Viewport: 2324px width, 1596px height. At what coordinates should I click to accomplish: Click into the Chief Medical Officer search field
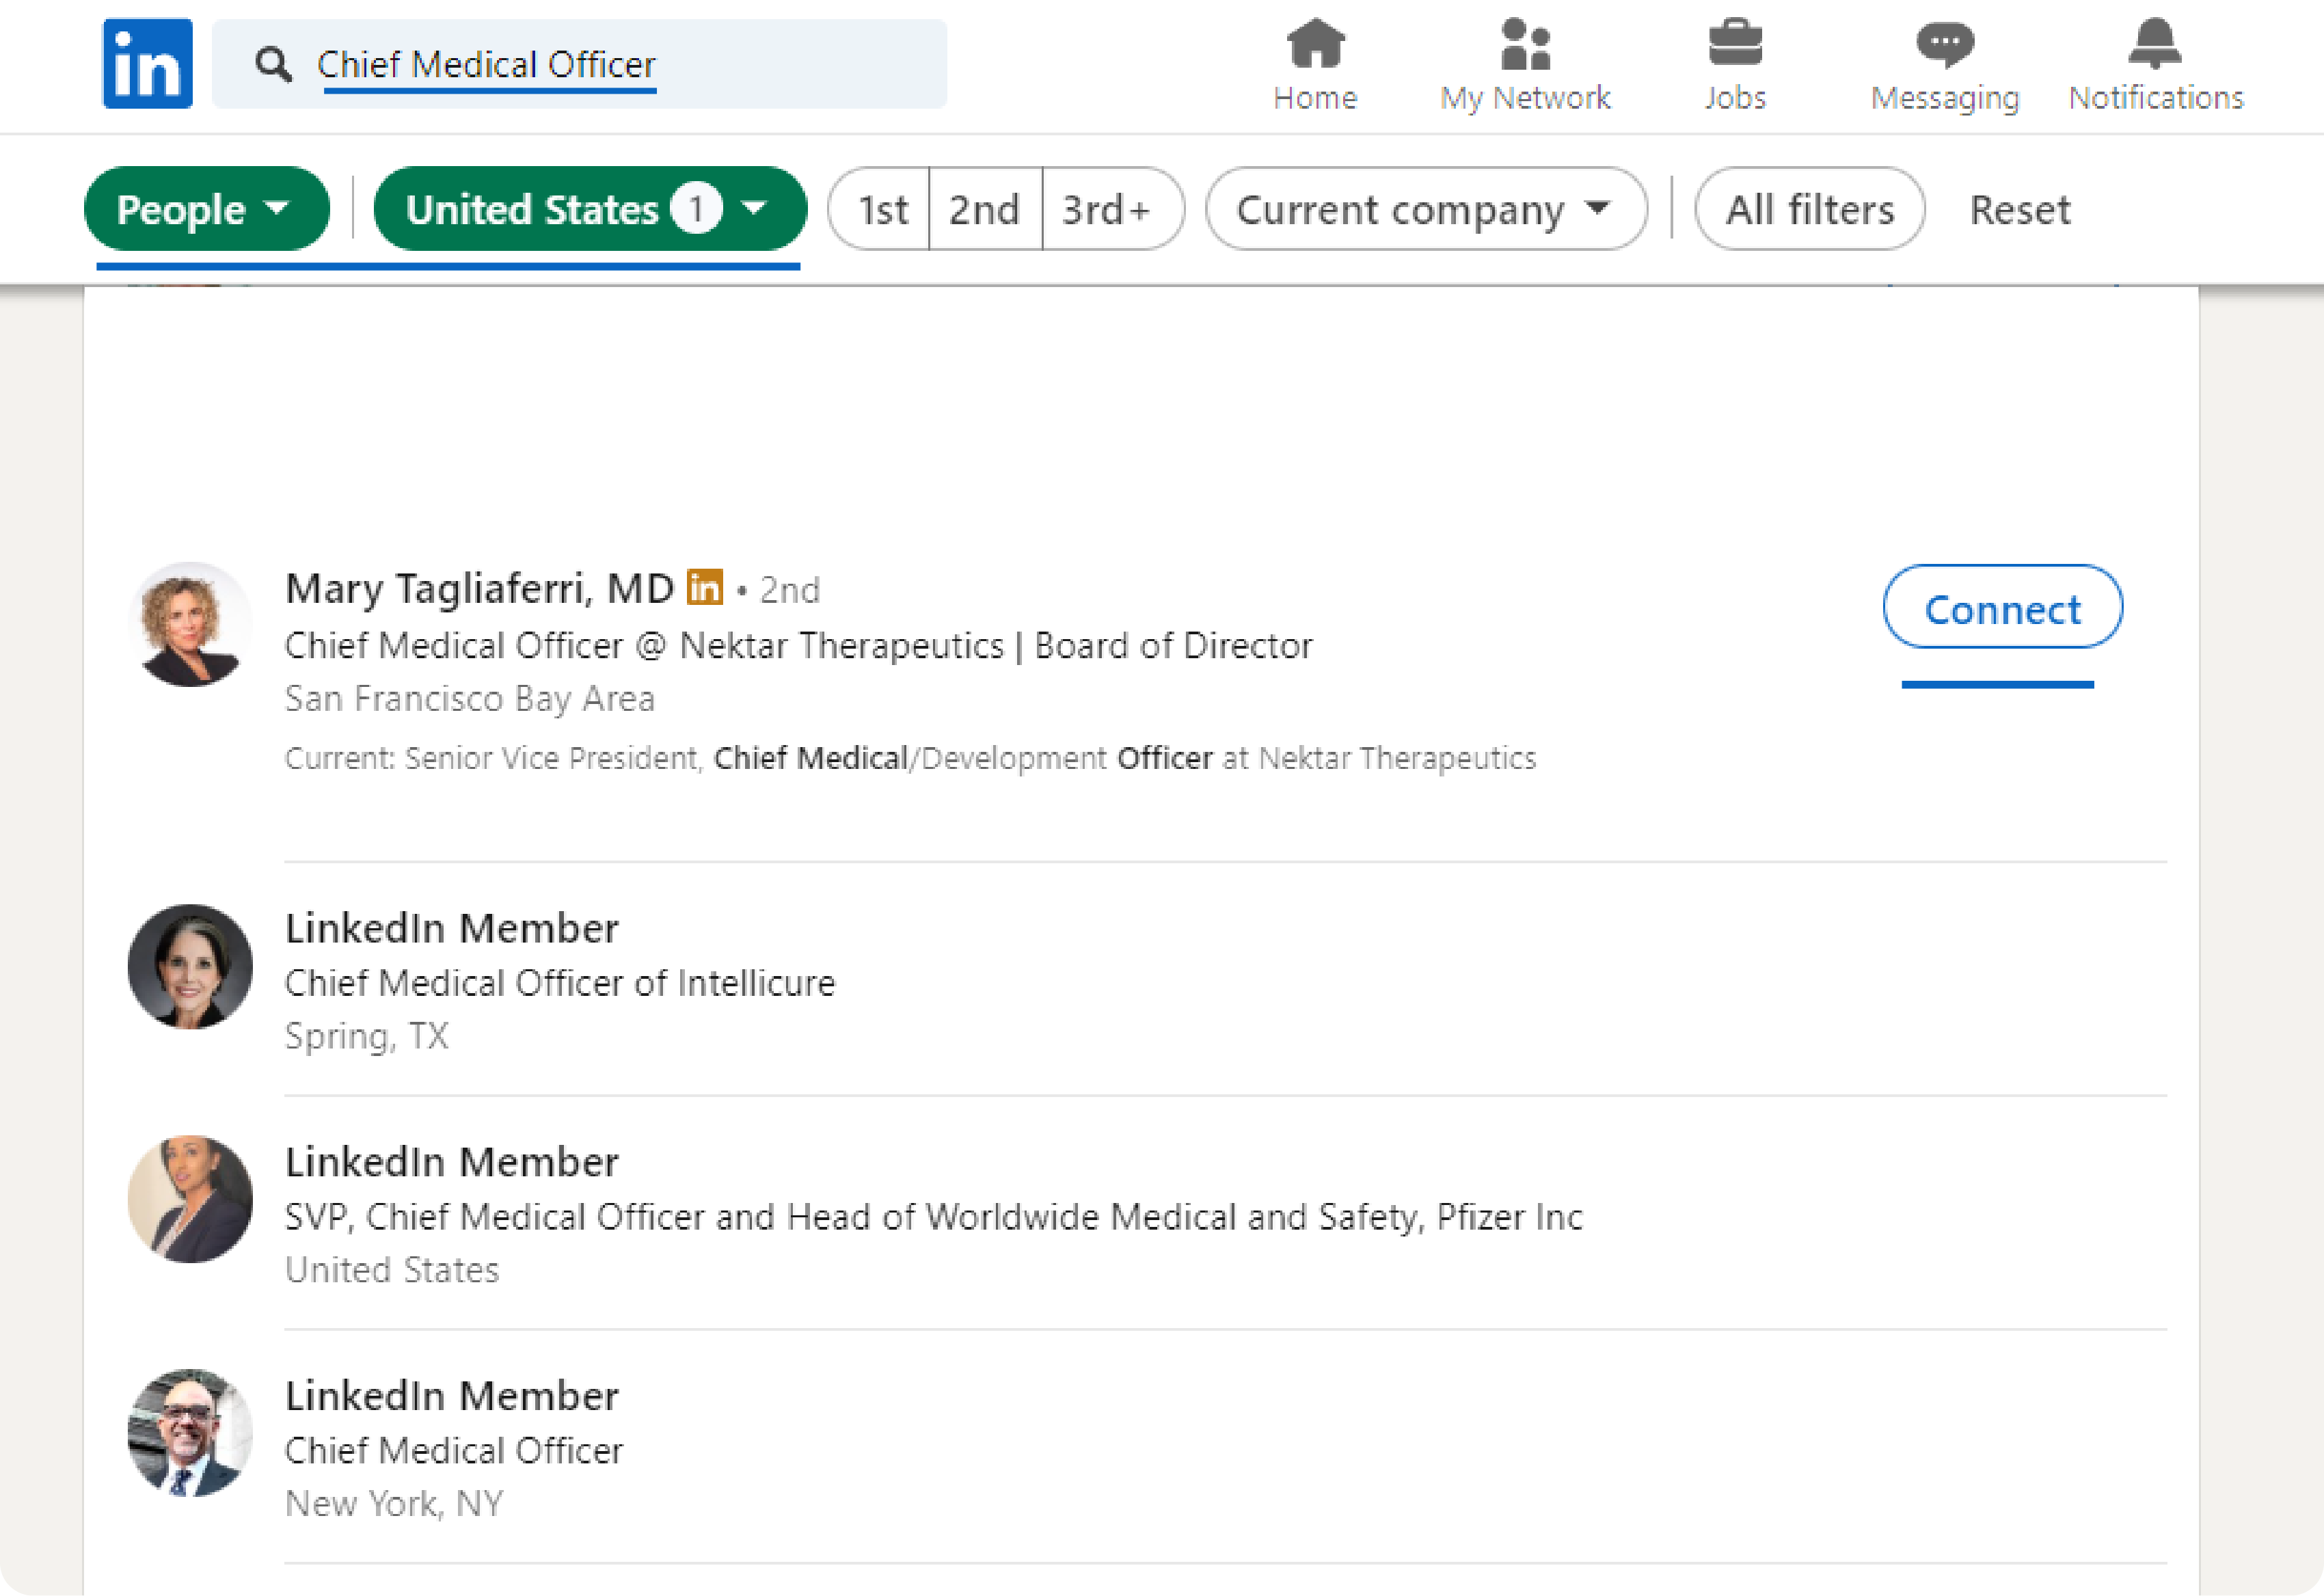(x=580, y=64)
